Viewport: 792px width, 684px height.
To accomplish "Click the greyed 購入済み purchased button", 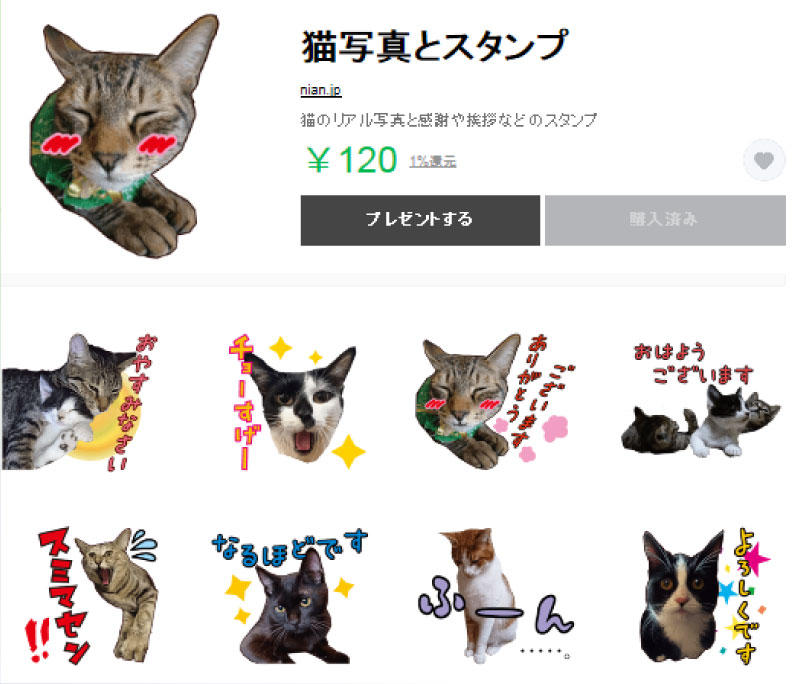I will pyautogui.click(x=665, y=220).
